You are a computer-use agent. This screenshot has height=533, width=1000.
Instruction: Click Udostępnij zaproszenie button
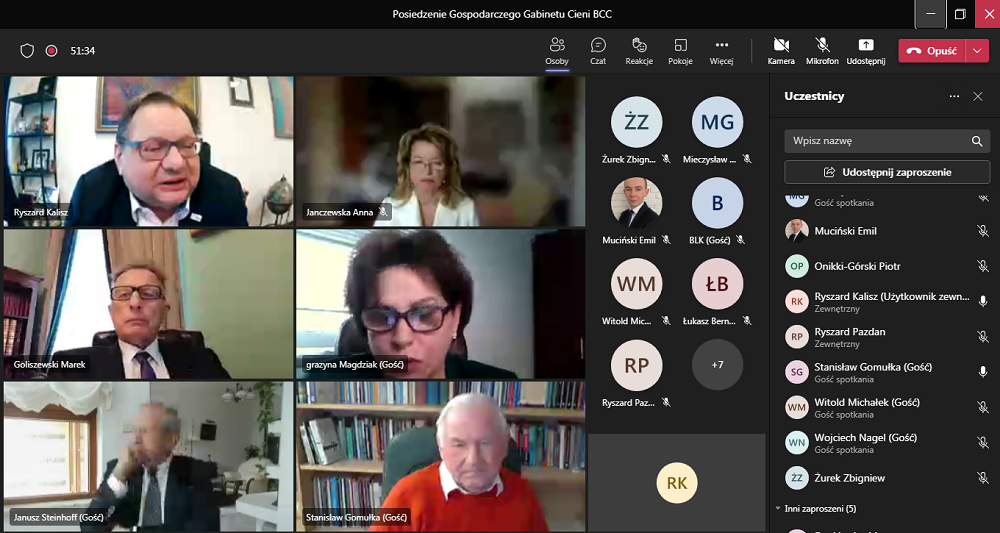887,172
